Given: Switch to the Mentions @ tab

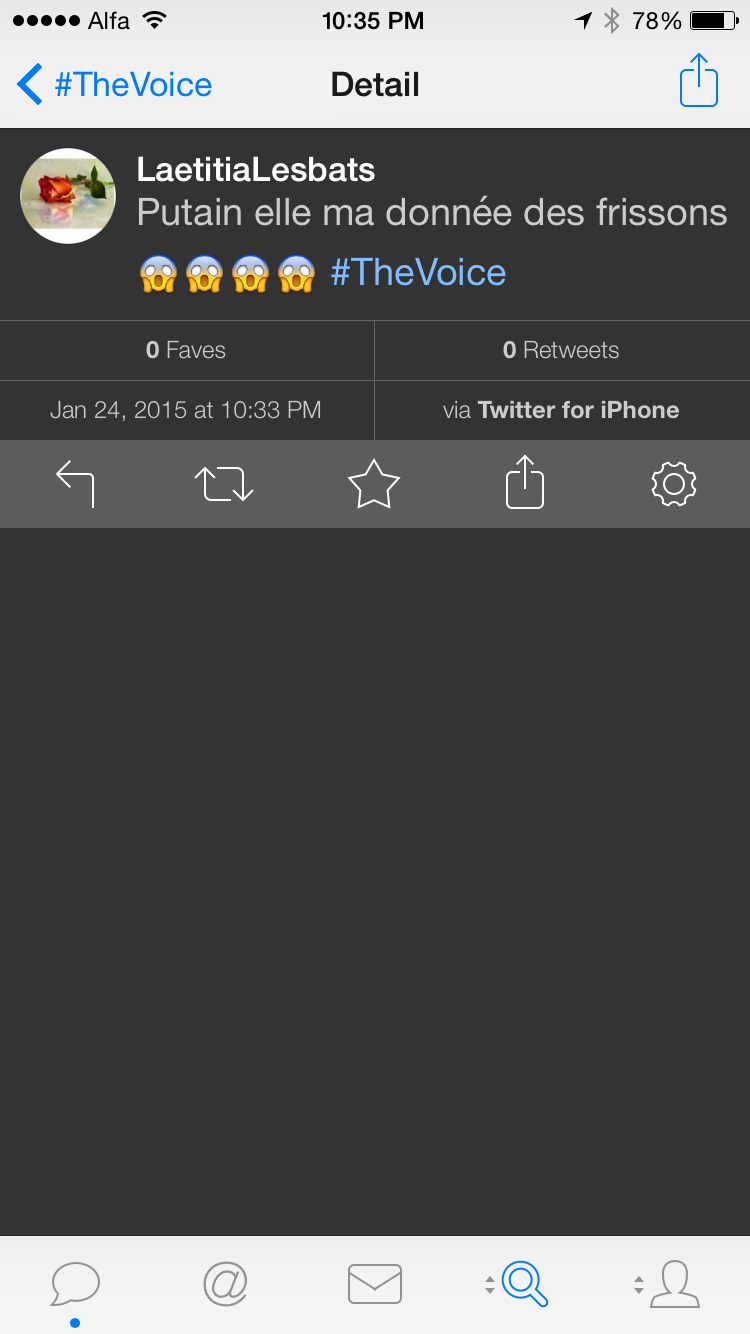Looking at the screenshot, I should click(225, 1284).
